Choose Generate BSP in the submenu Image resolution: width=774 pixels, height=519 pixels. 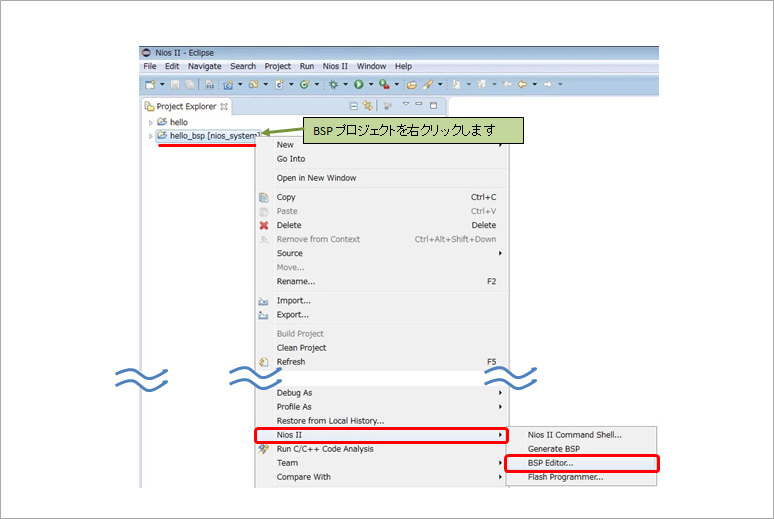pyautogui.click(x=553, y=449)
